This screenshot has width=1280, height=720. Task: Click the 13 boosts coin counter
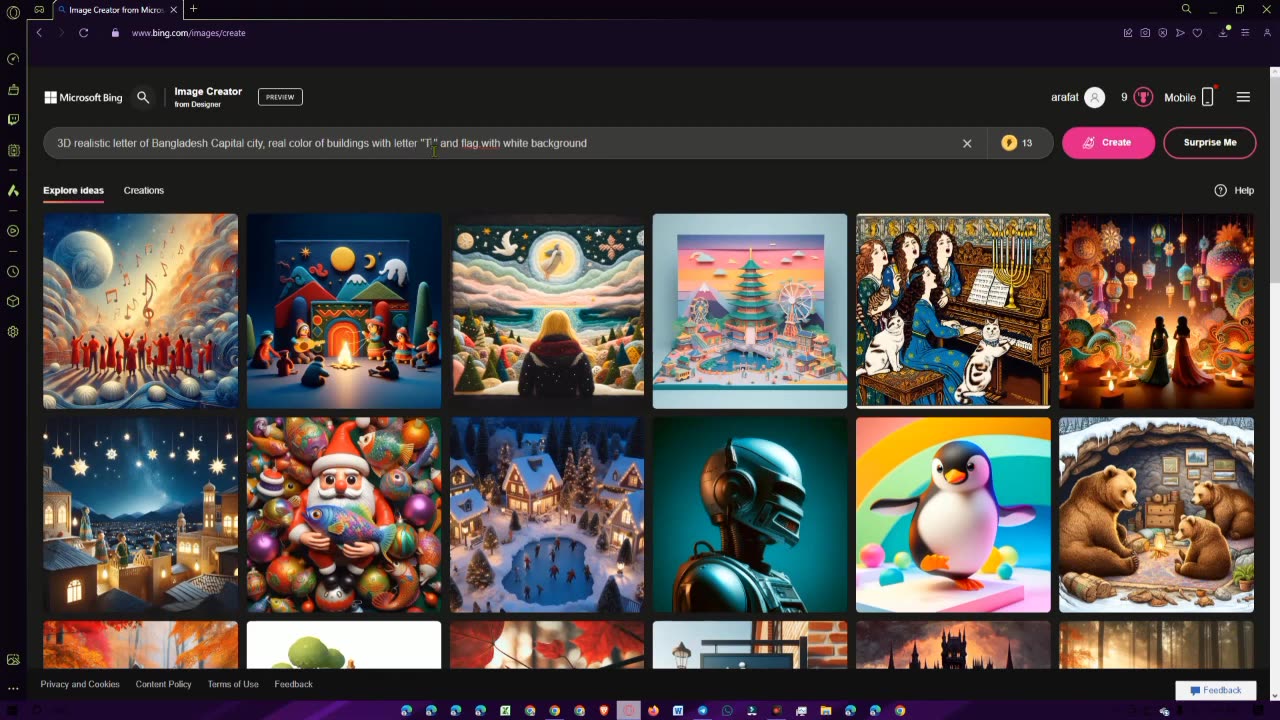pos(1018,143)
